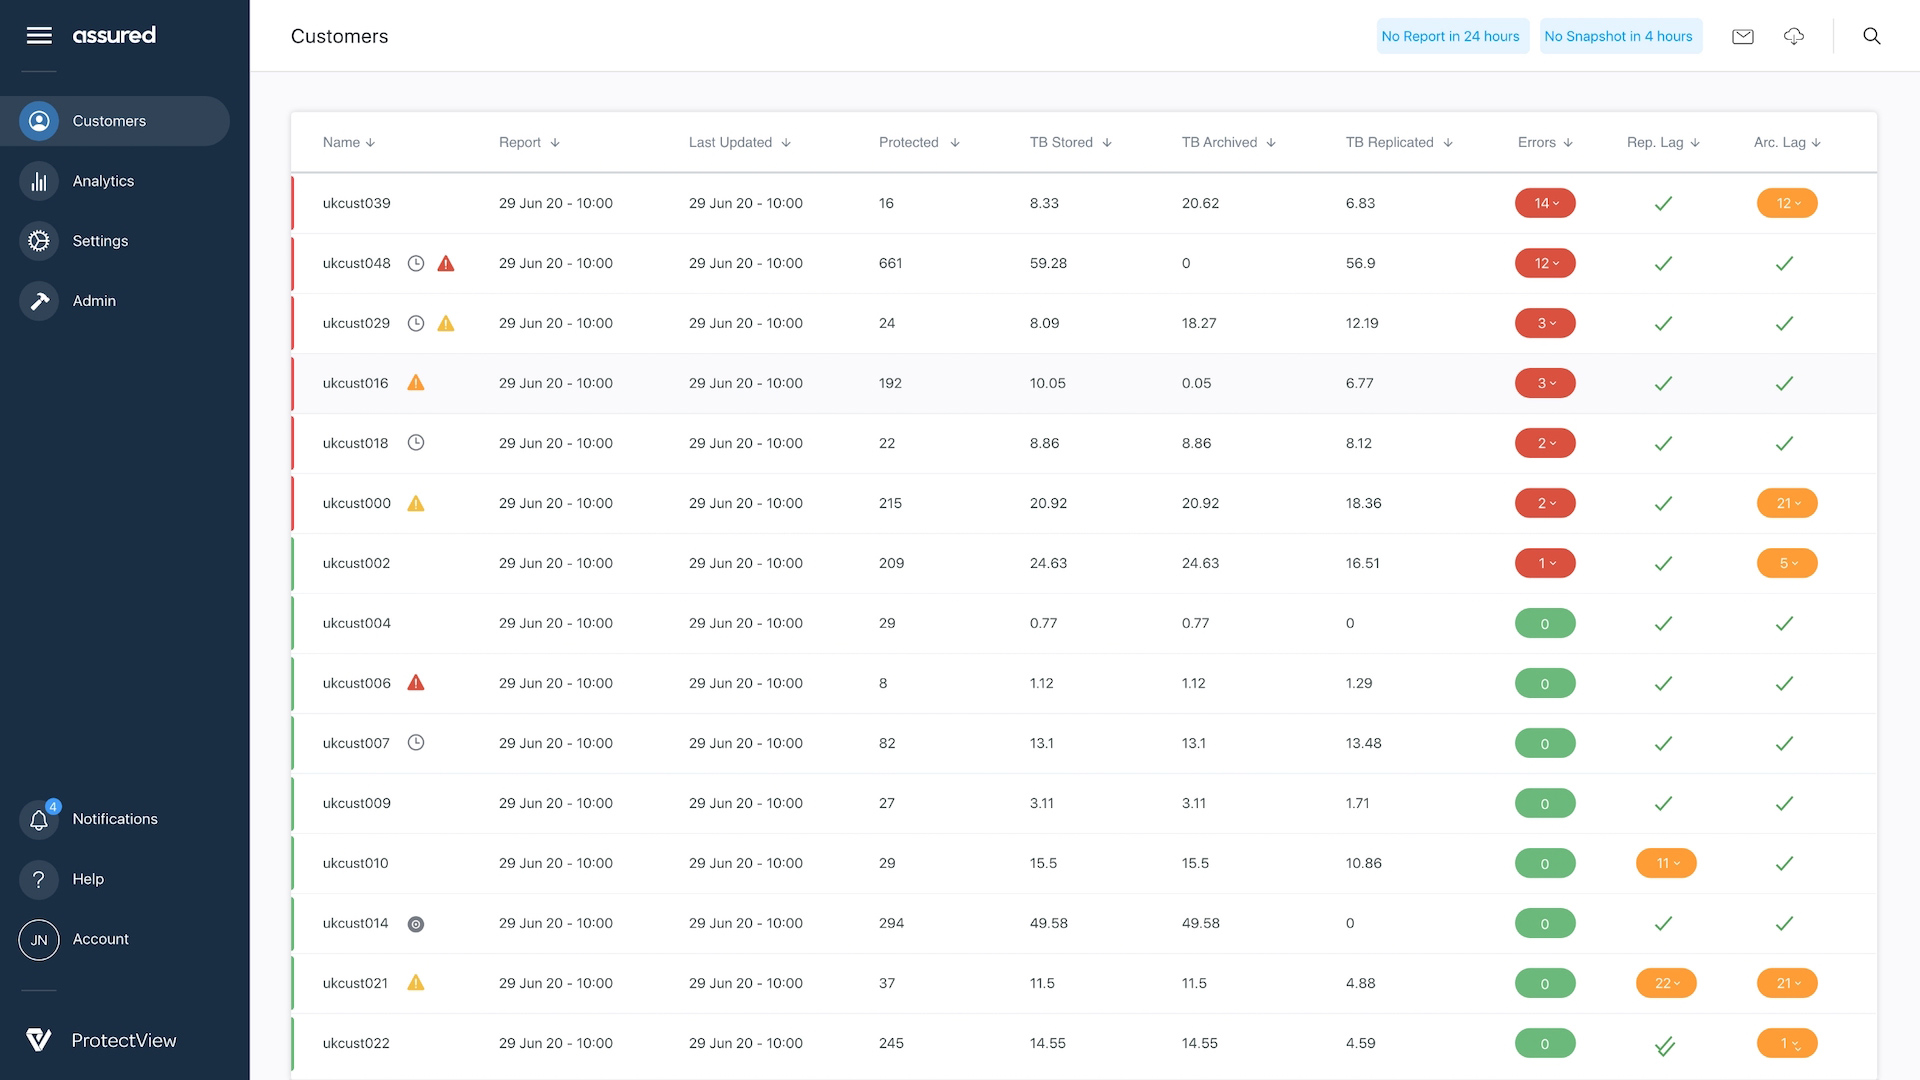Image resolution: width=1920 pixels, height=1080 pixels.
Task: Open the ukcust002 customer row
Action: click(356, 564)
